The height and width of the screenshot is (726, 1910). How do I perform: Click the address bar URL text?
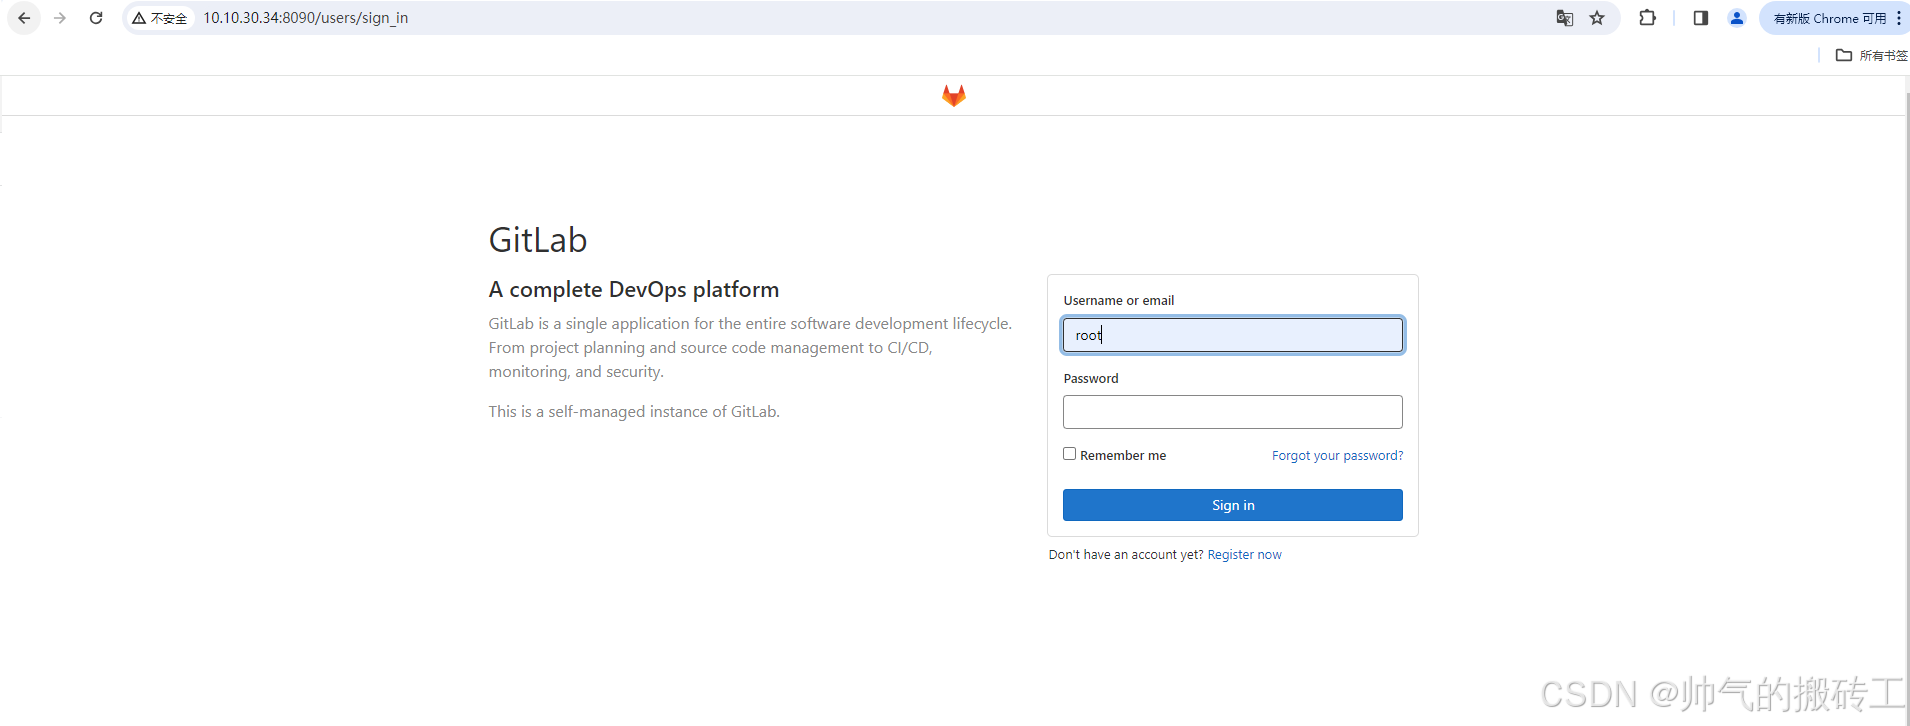(306, 18)
